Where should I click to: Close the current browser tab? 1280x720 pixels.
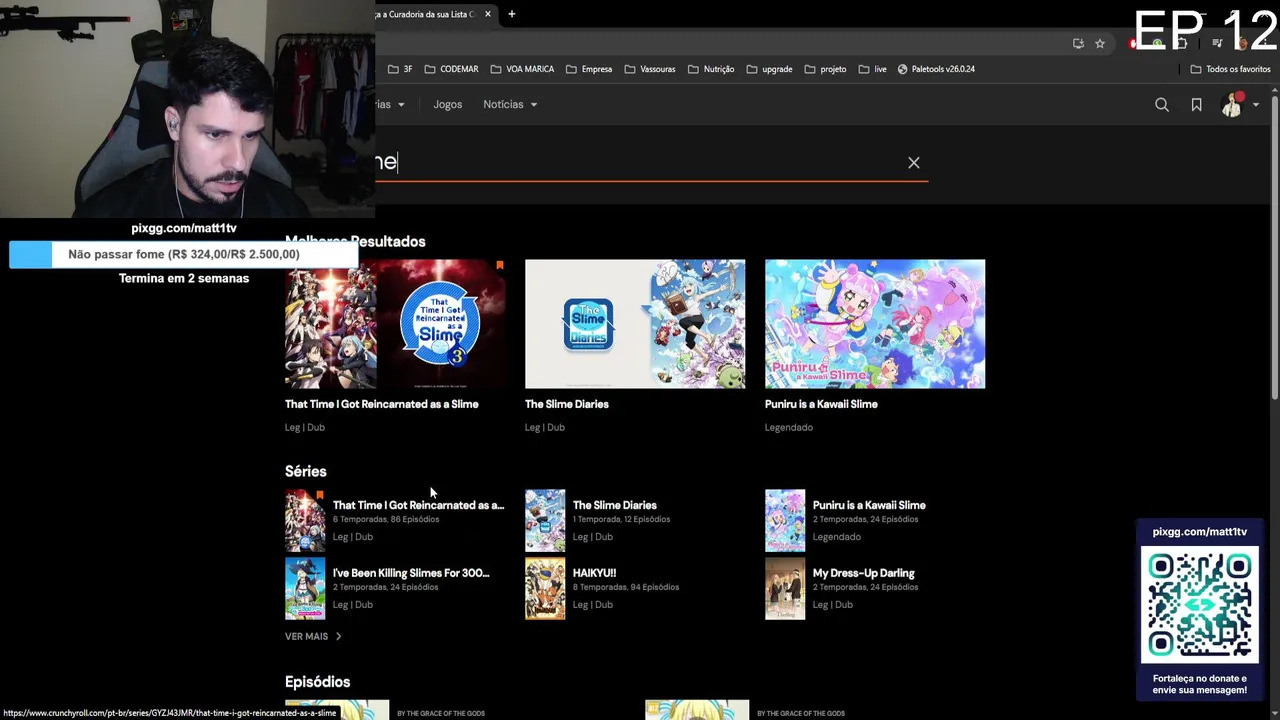488,14
